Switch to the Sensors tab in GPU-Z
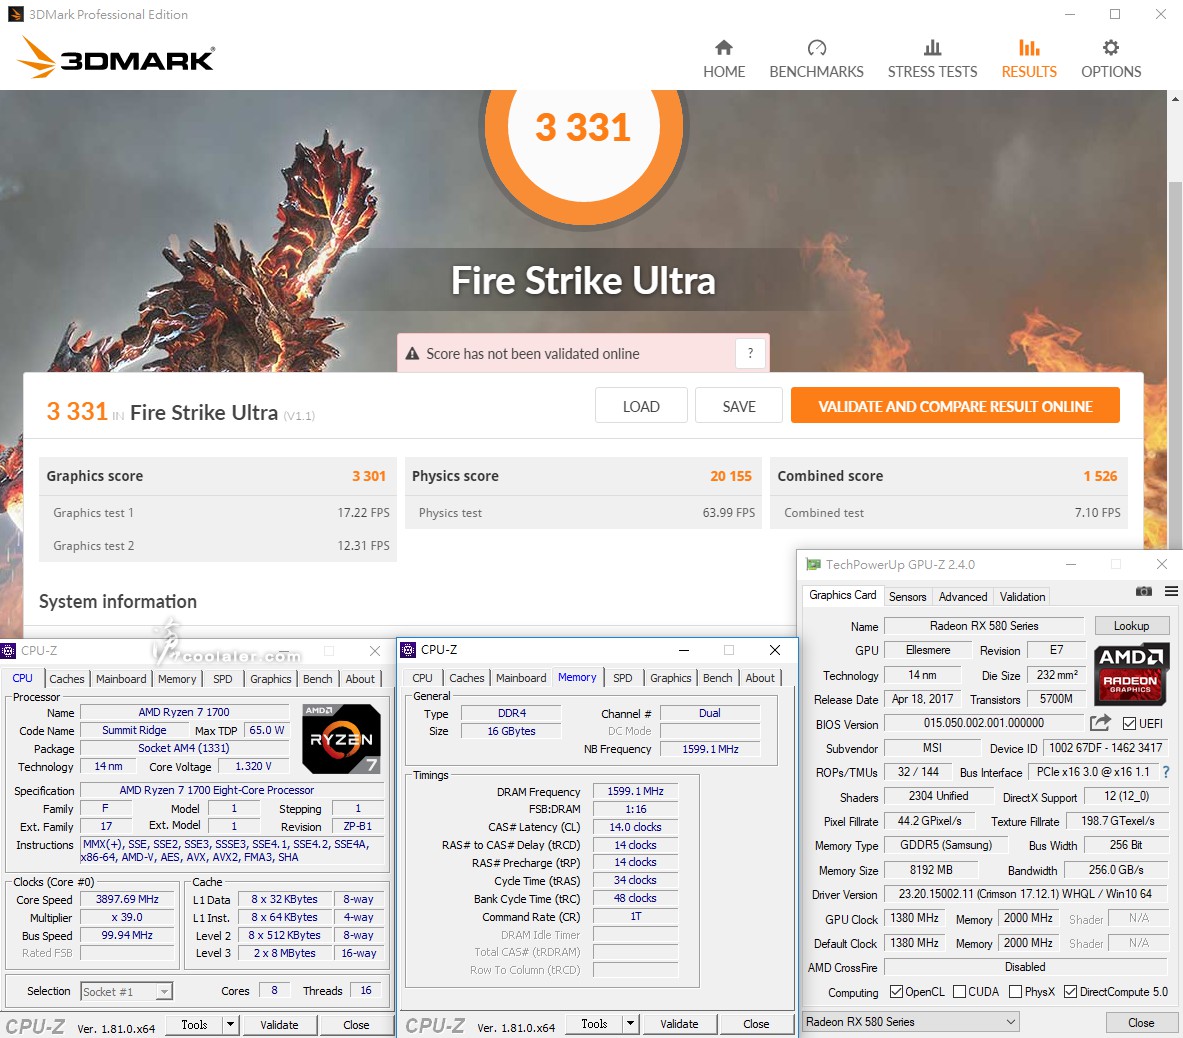Viewport: 1183px width, 1038px height. (907, 597)
